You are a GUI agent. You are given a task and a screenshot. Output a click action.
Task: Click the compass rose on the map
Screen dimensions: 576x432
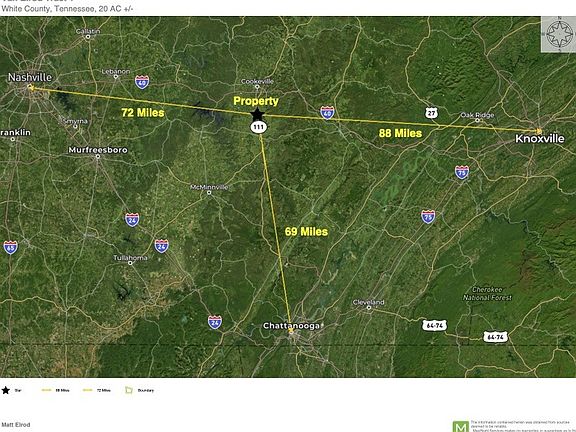point(558,34)
